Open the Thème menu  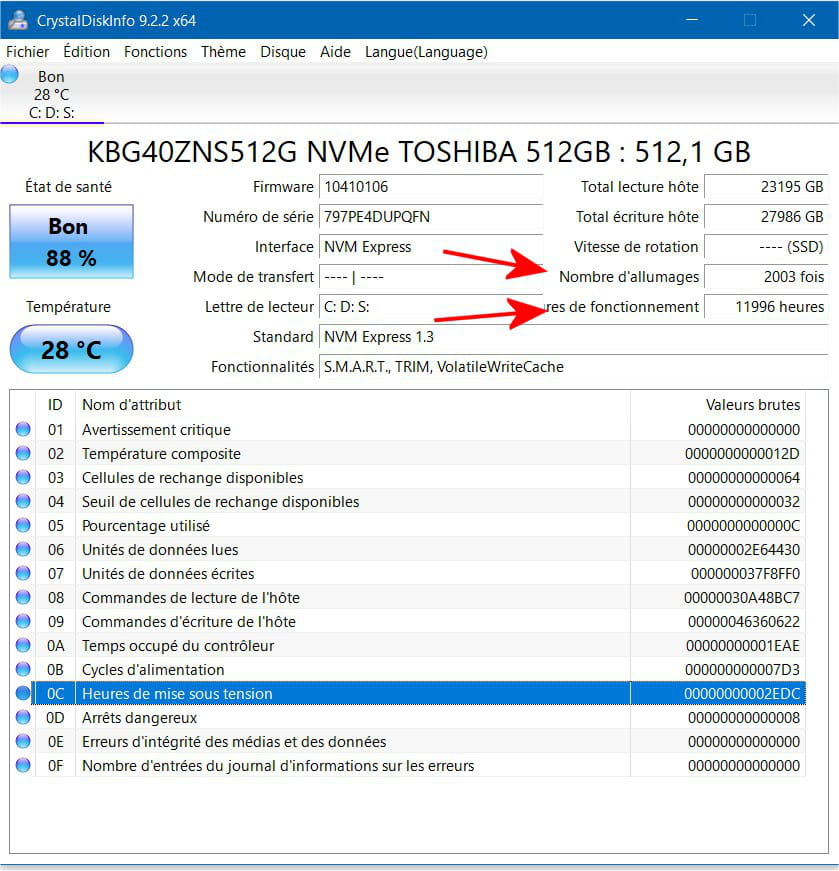click(223, 52)
